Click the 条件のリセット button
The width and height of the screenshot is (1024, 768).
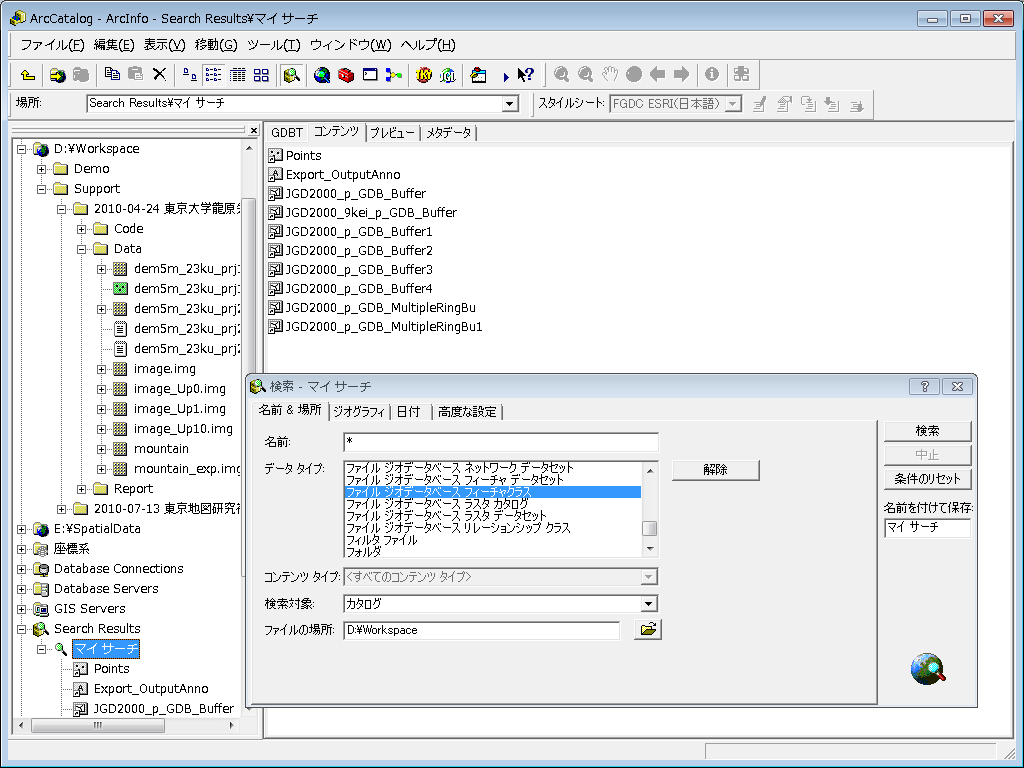click(927, 479)
